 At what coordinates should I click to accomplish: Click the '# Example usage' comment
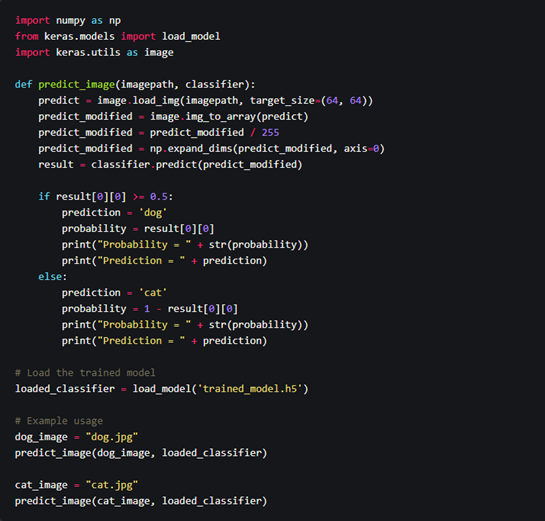59,421
